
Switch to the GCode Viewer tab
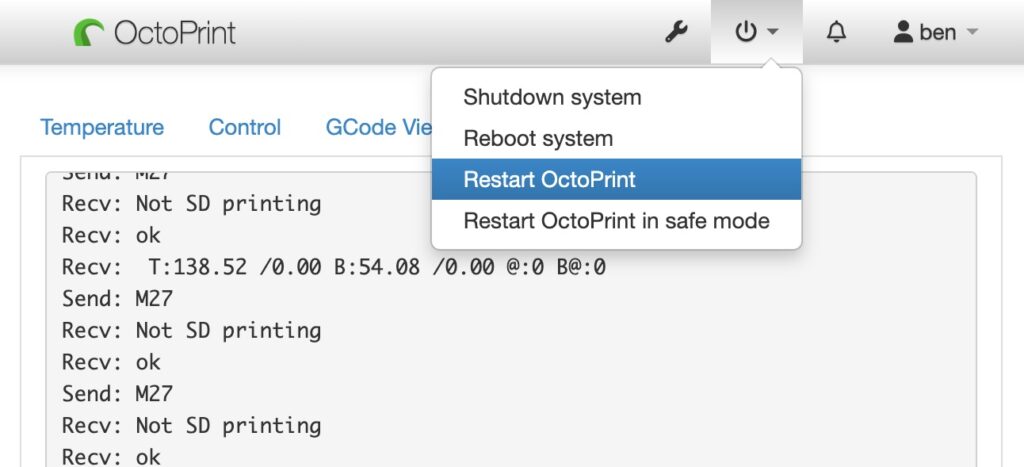[378, 128]
